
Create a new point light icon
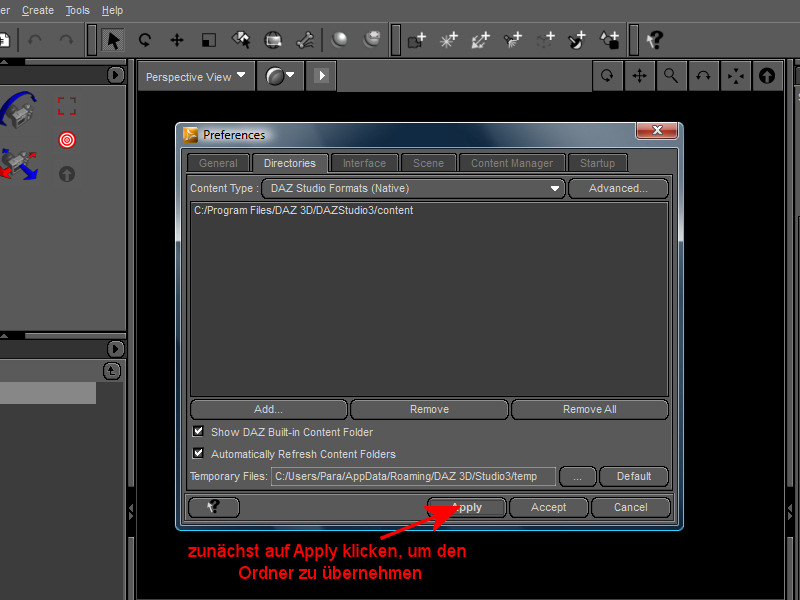click(449, 40)
